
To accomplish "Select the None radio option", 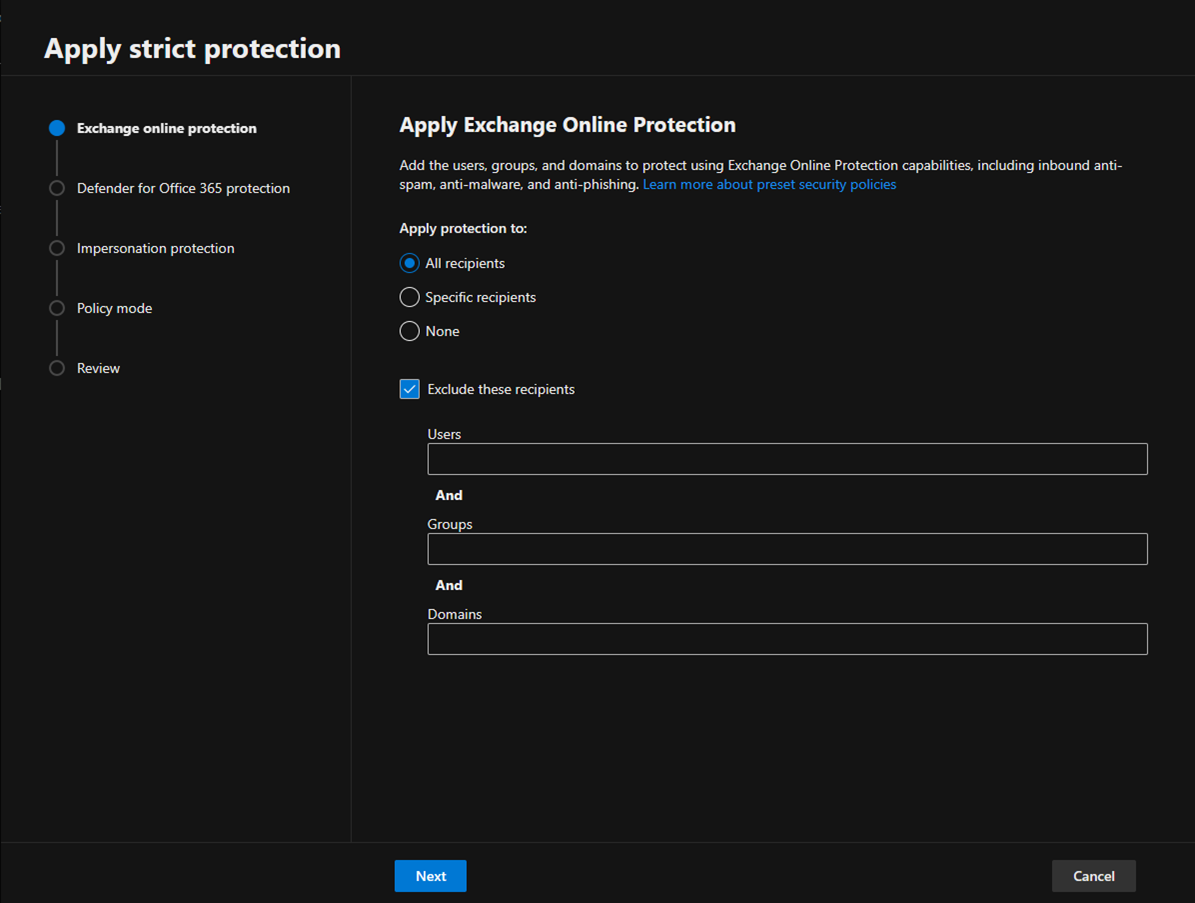I will tap(409, 331).
